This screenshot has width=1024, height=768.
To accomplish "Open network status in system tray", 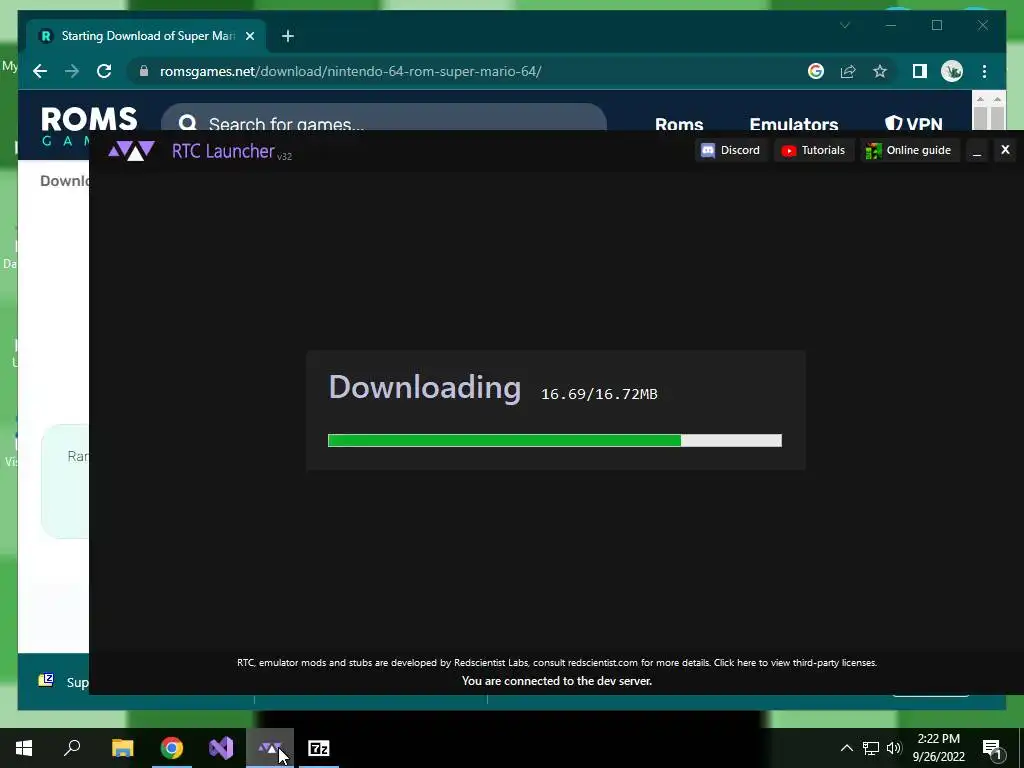I will tap(871, 748).
